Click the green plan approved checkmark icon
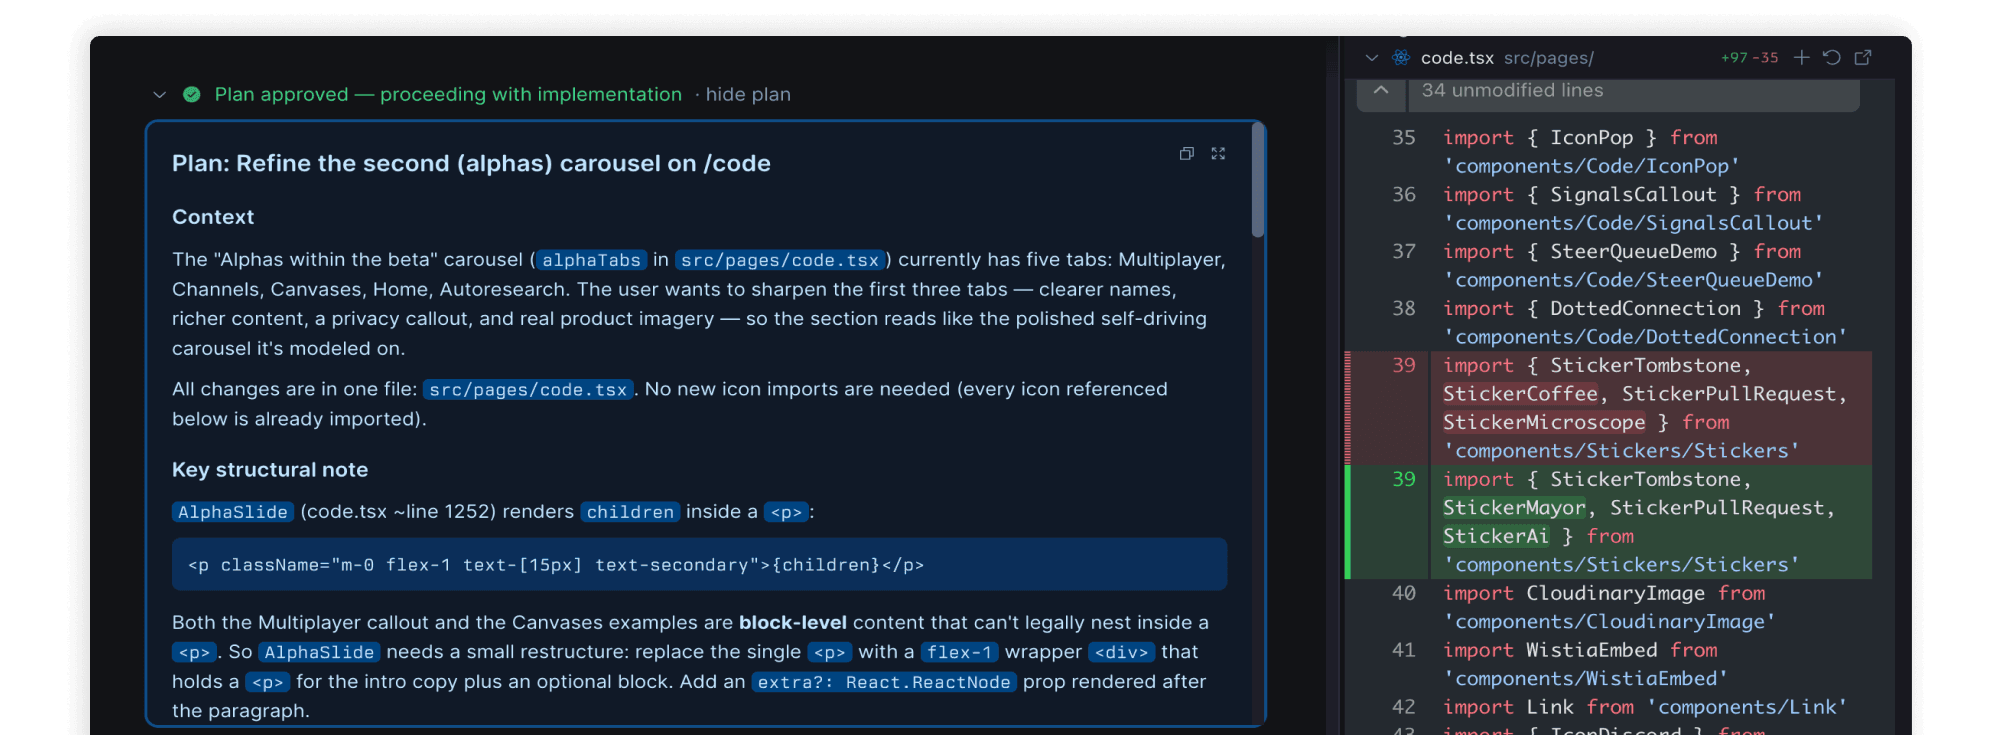 click(x=192, y=94)
